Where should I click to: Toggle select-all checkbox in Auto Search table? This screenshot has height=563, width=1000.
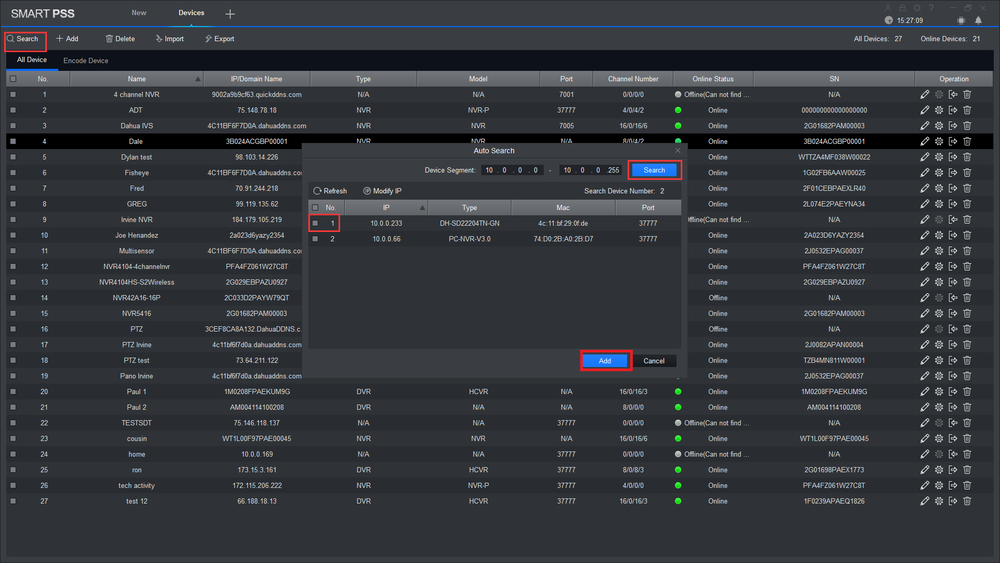316,208
